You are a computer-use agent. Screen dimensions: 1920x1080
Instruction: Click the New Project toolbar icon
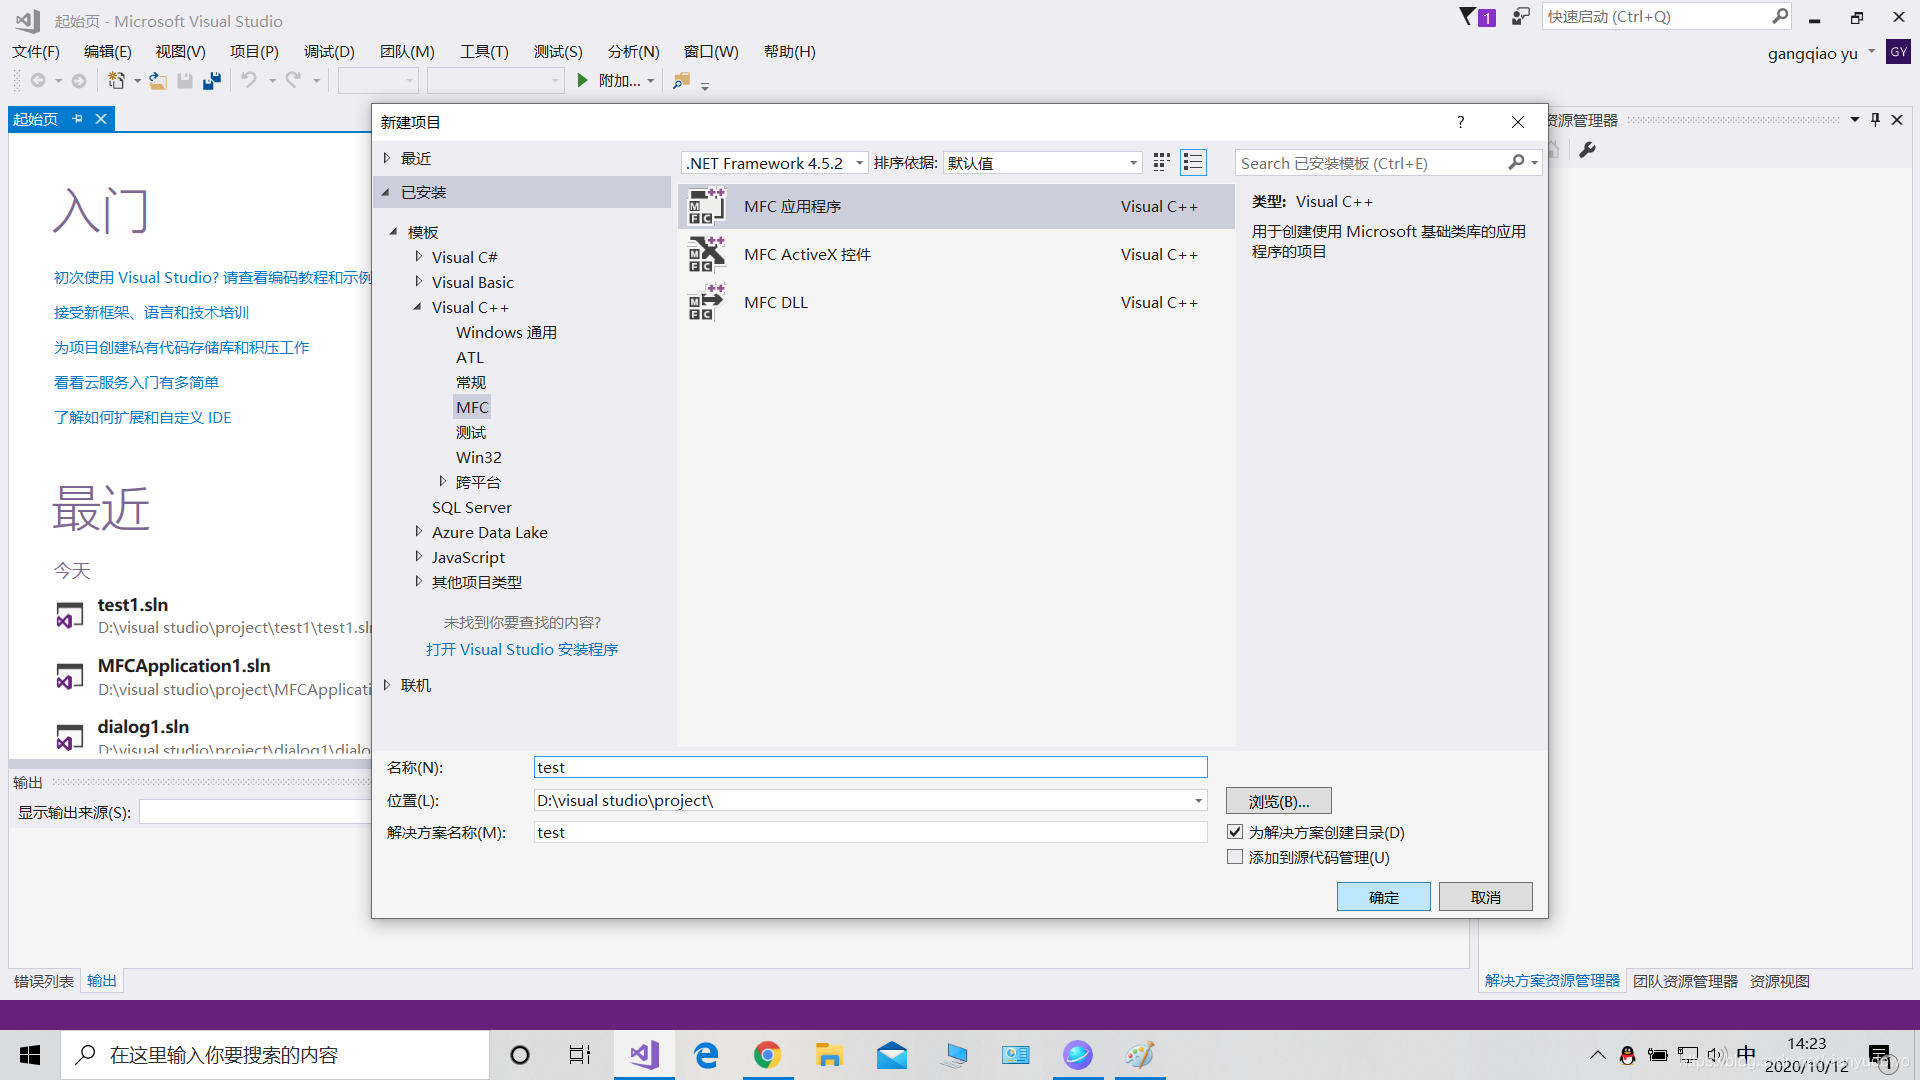coord(117,81)
